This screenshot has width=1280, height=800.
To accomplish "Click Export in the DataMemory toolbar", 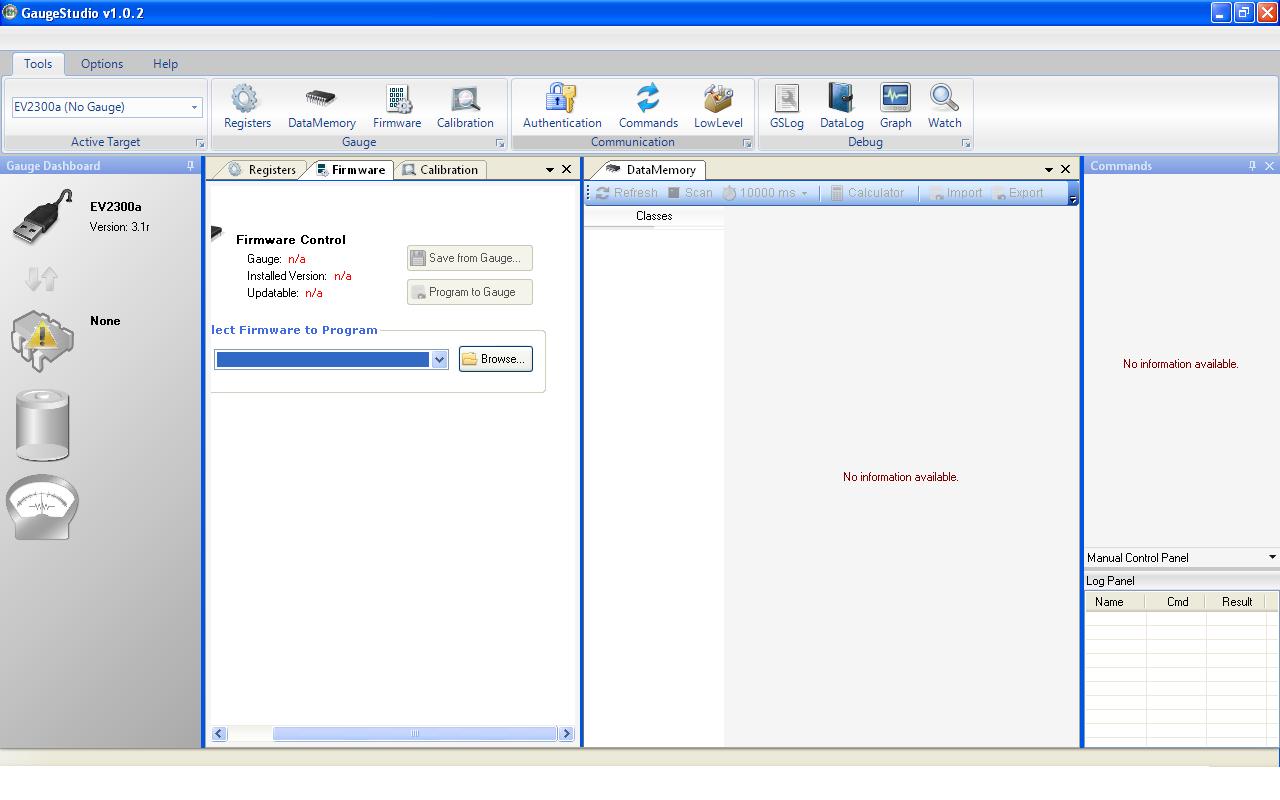I will pyautogui.click(x=1018, y=193).
